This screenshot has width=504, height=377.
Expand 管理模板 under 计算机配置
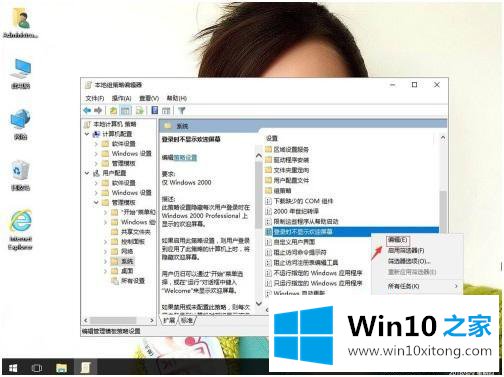96,163
